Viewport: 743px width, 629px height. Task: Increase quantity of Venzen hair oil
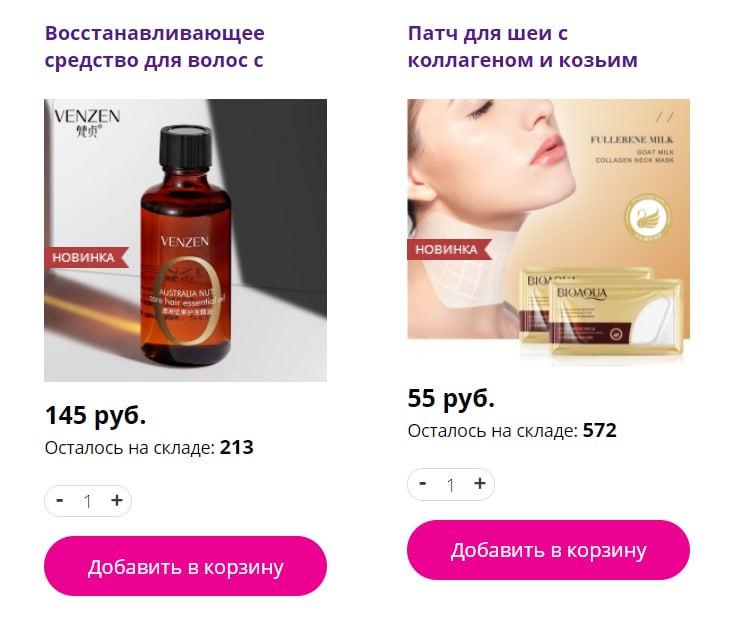point(117,501)
